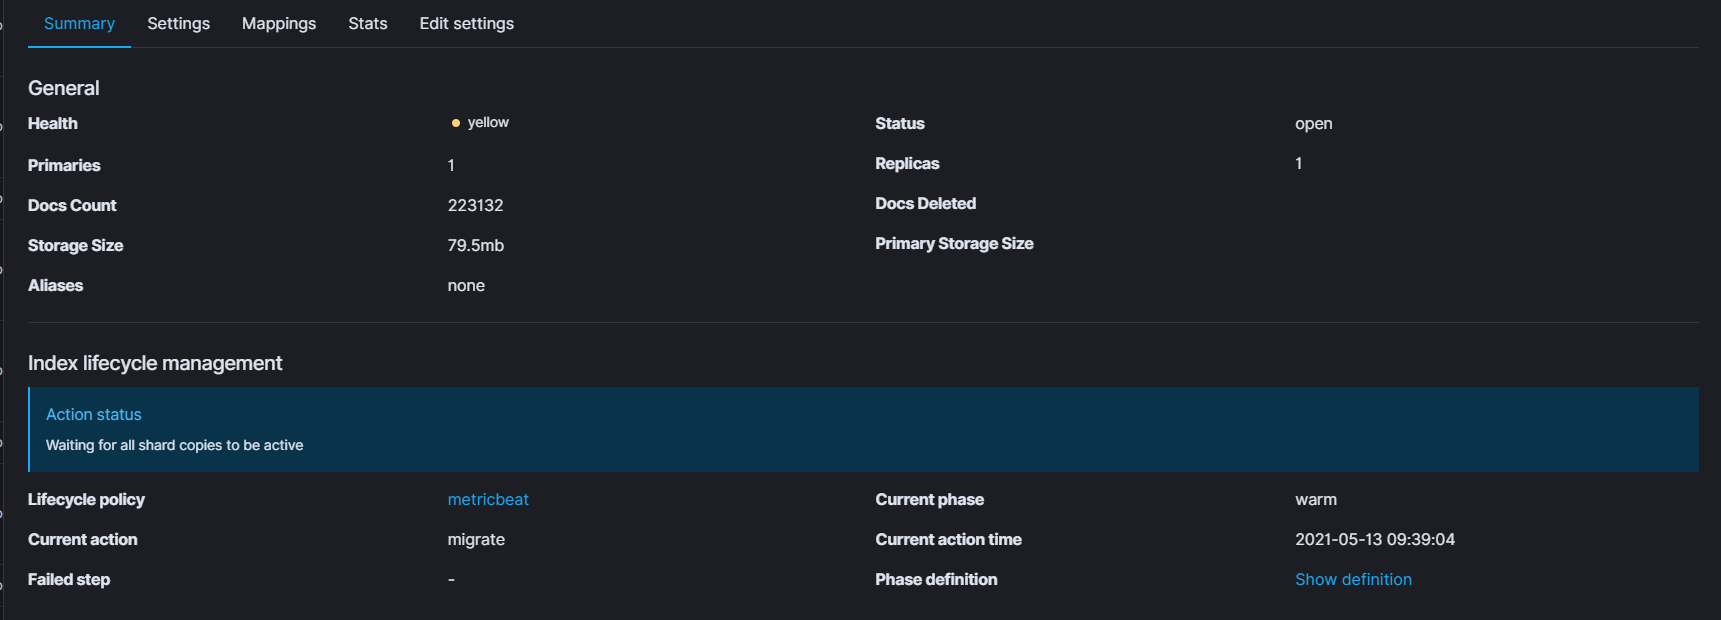Screen dimensions: 1721x620
Task: View the Stats tab
Action: point(367,24)
